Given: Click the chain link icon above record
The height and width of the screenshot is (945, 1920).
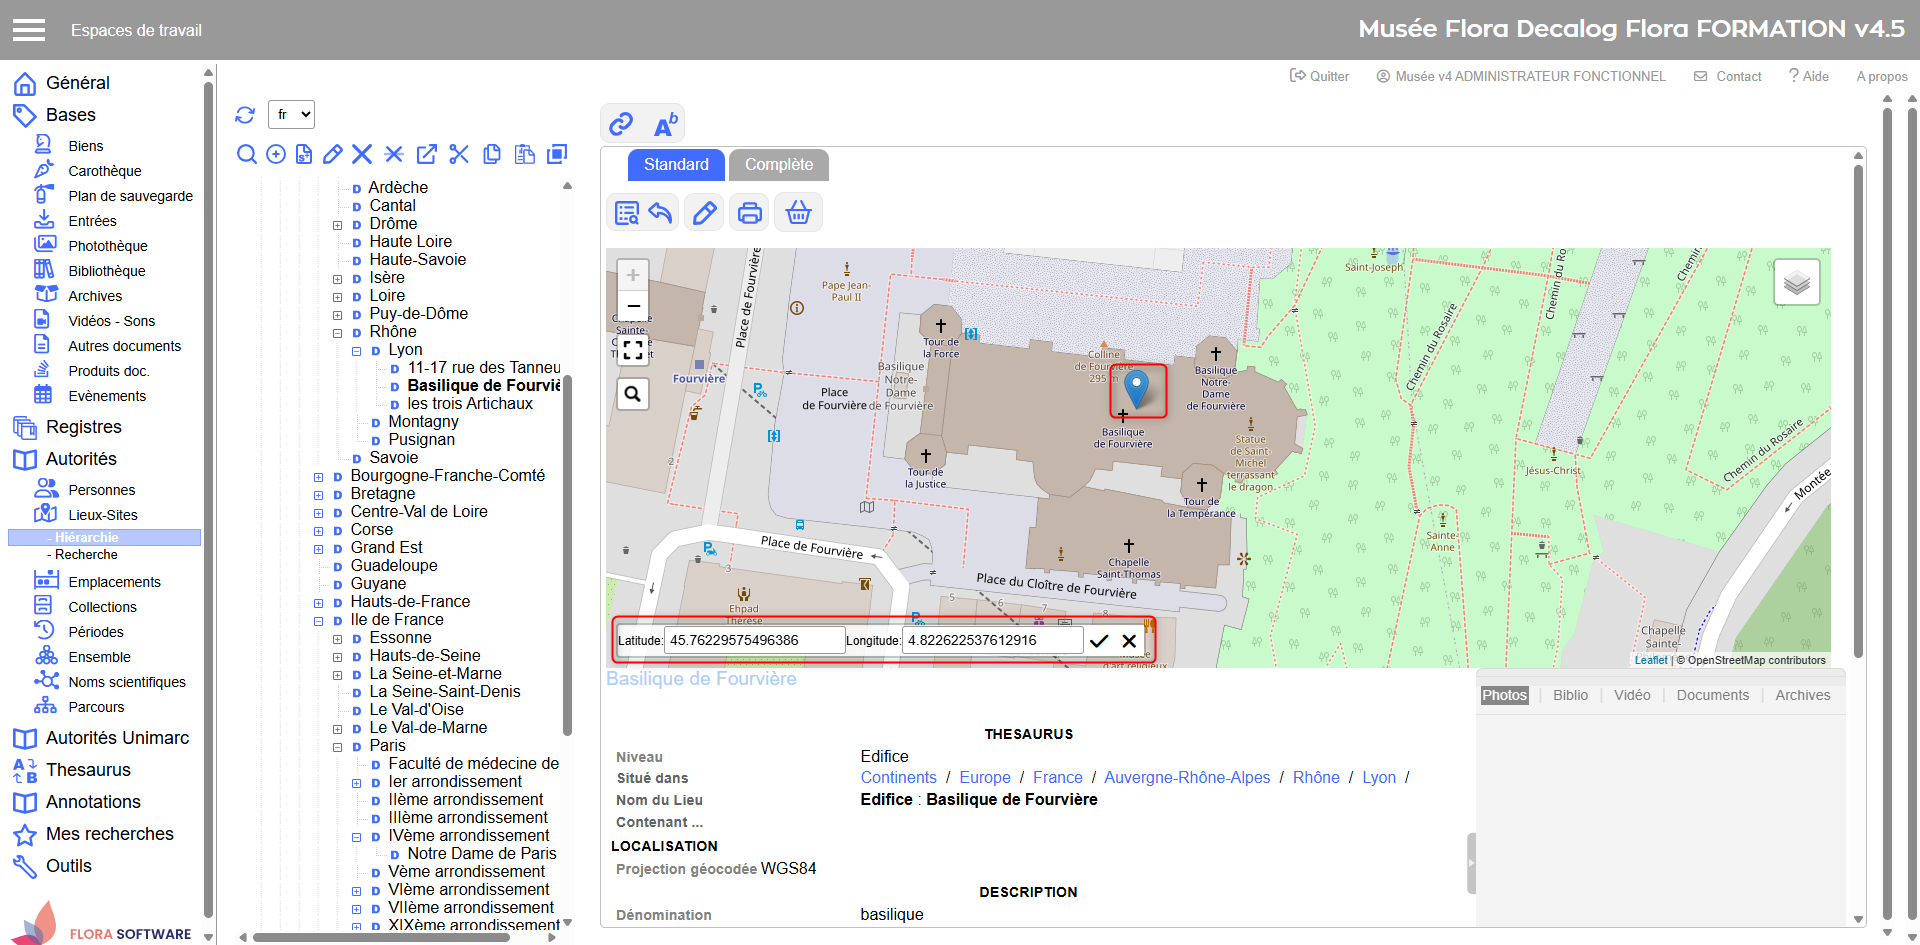Looking at the screenshot, I should 621,124.
